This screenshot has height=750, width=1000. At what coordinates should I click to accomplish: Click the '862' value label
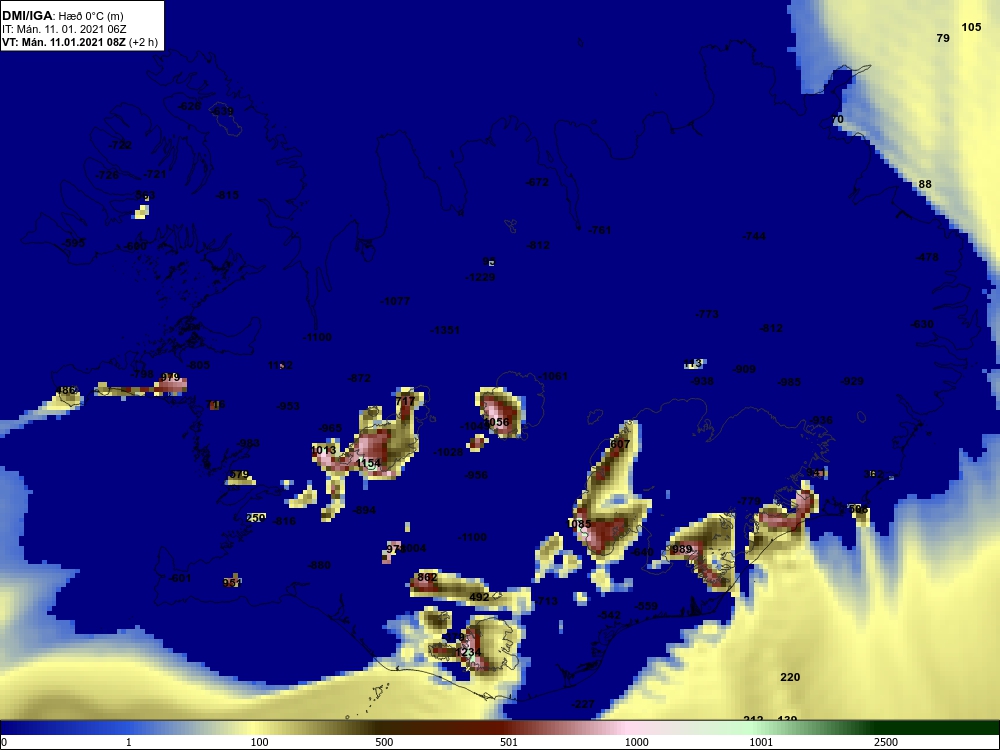(427, 578)
